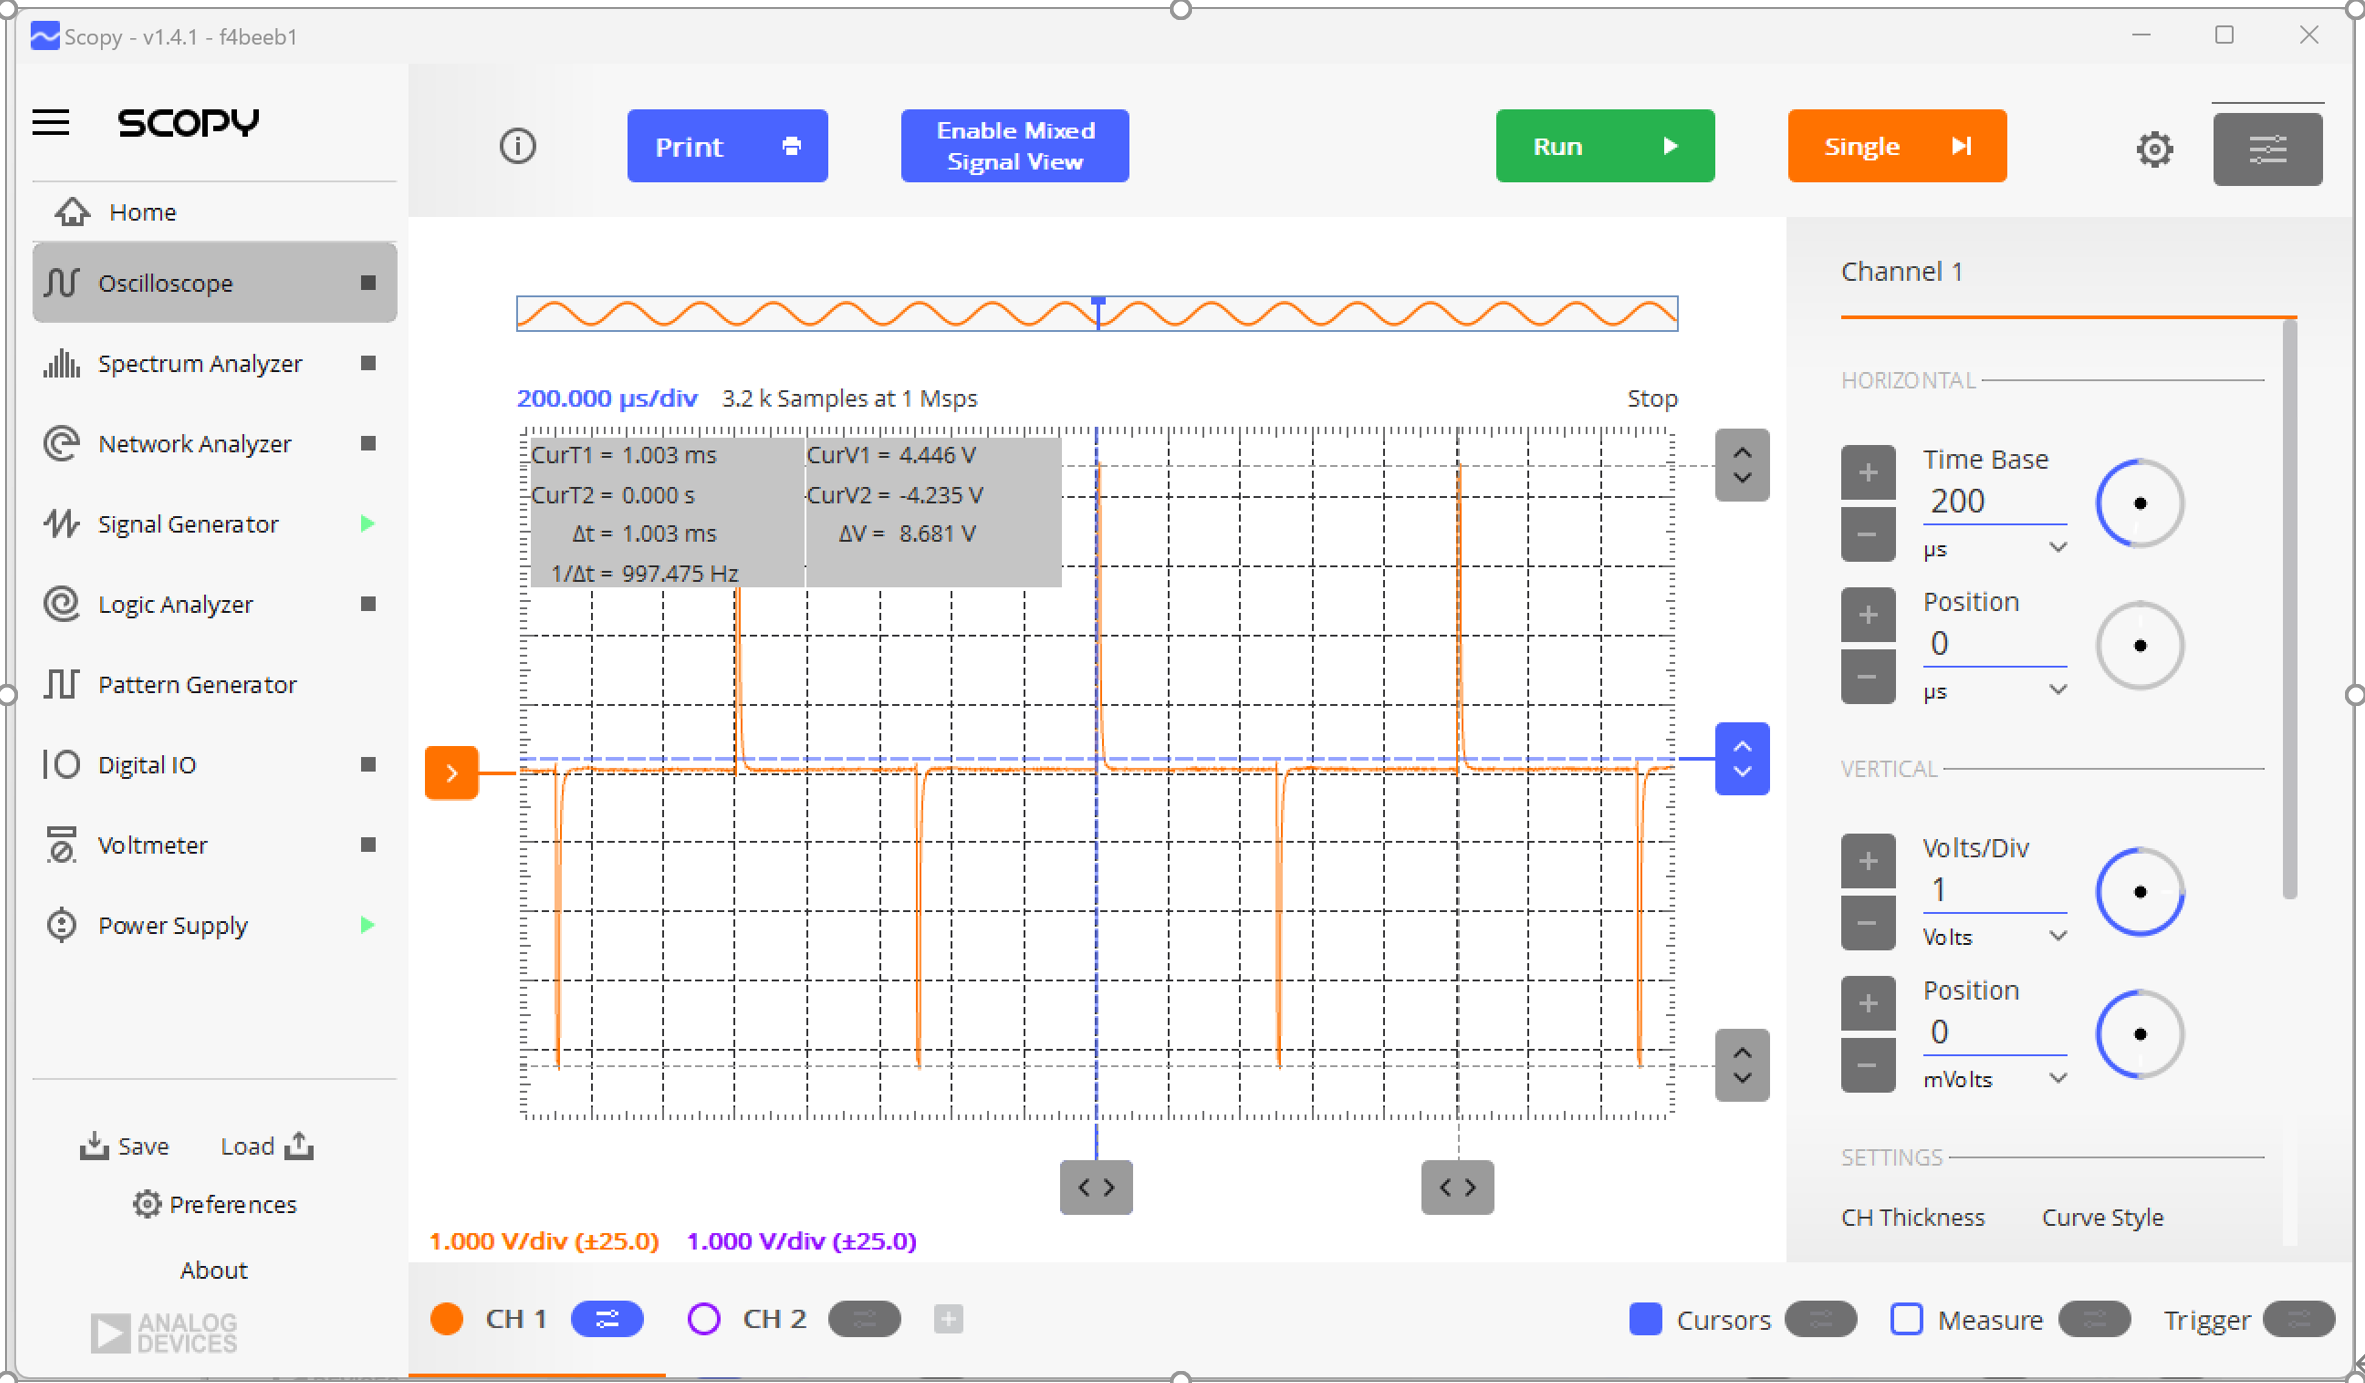This screenshot has width=2365, height=1383.
Task: Start acquisition with Run button
Action: [x=1604, y=146]
